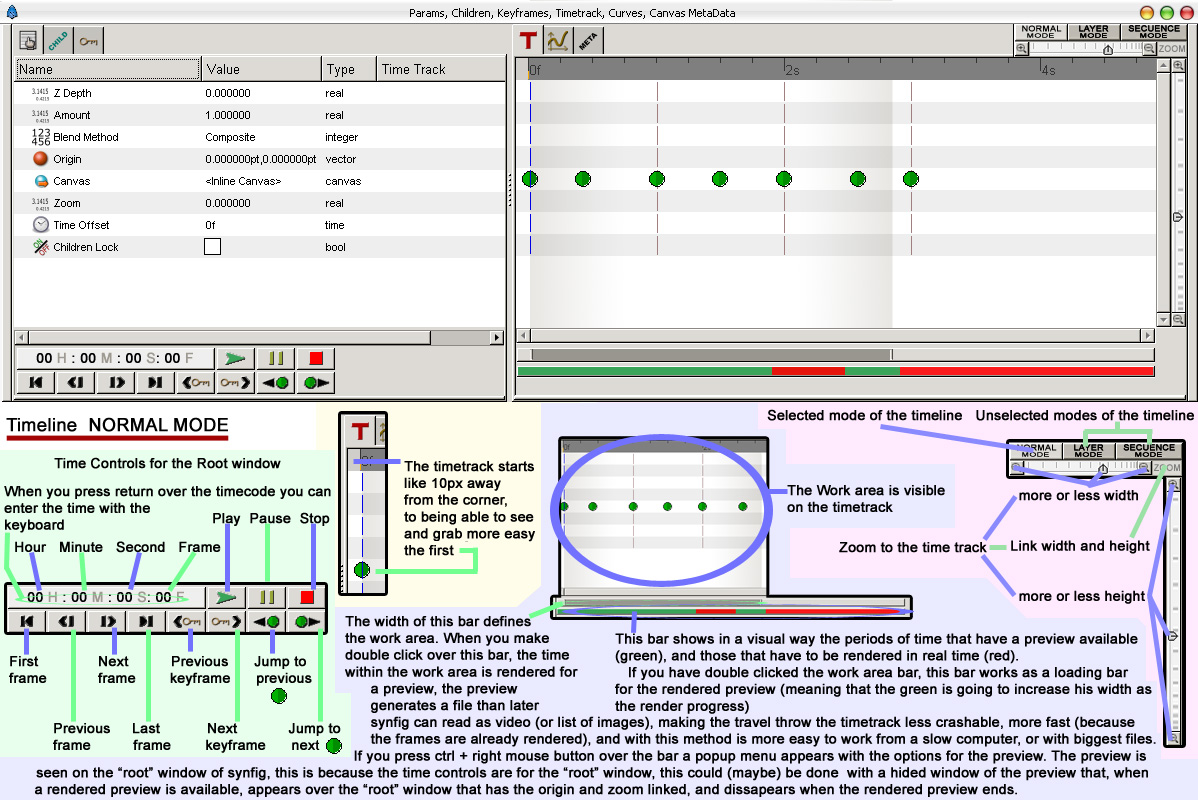Image resolution: width=1198 pixels, height=800 pixels.
Task: Go to previous keyframe icon
Action: click(196, 382)
